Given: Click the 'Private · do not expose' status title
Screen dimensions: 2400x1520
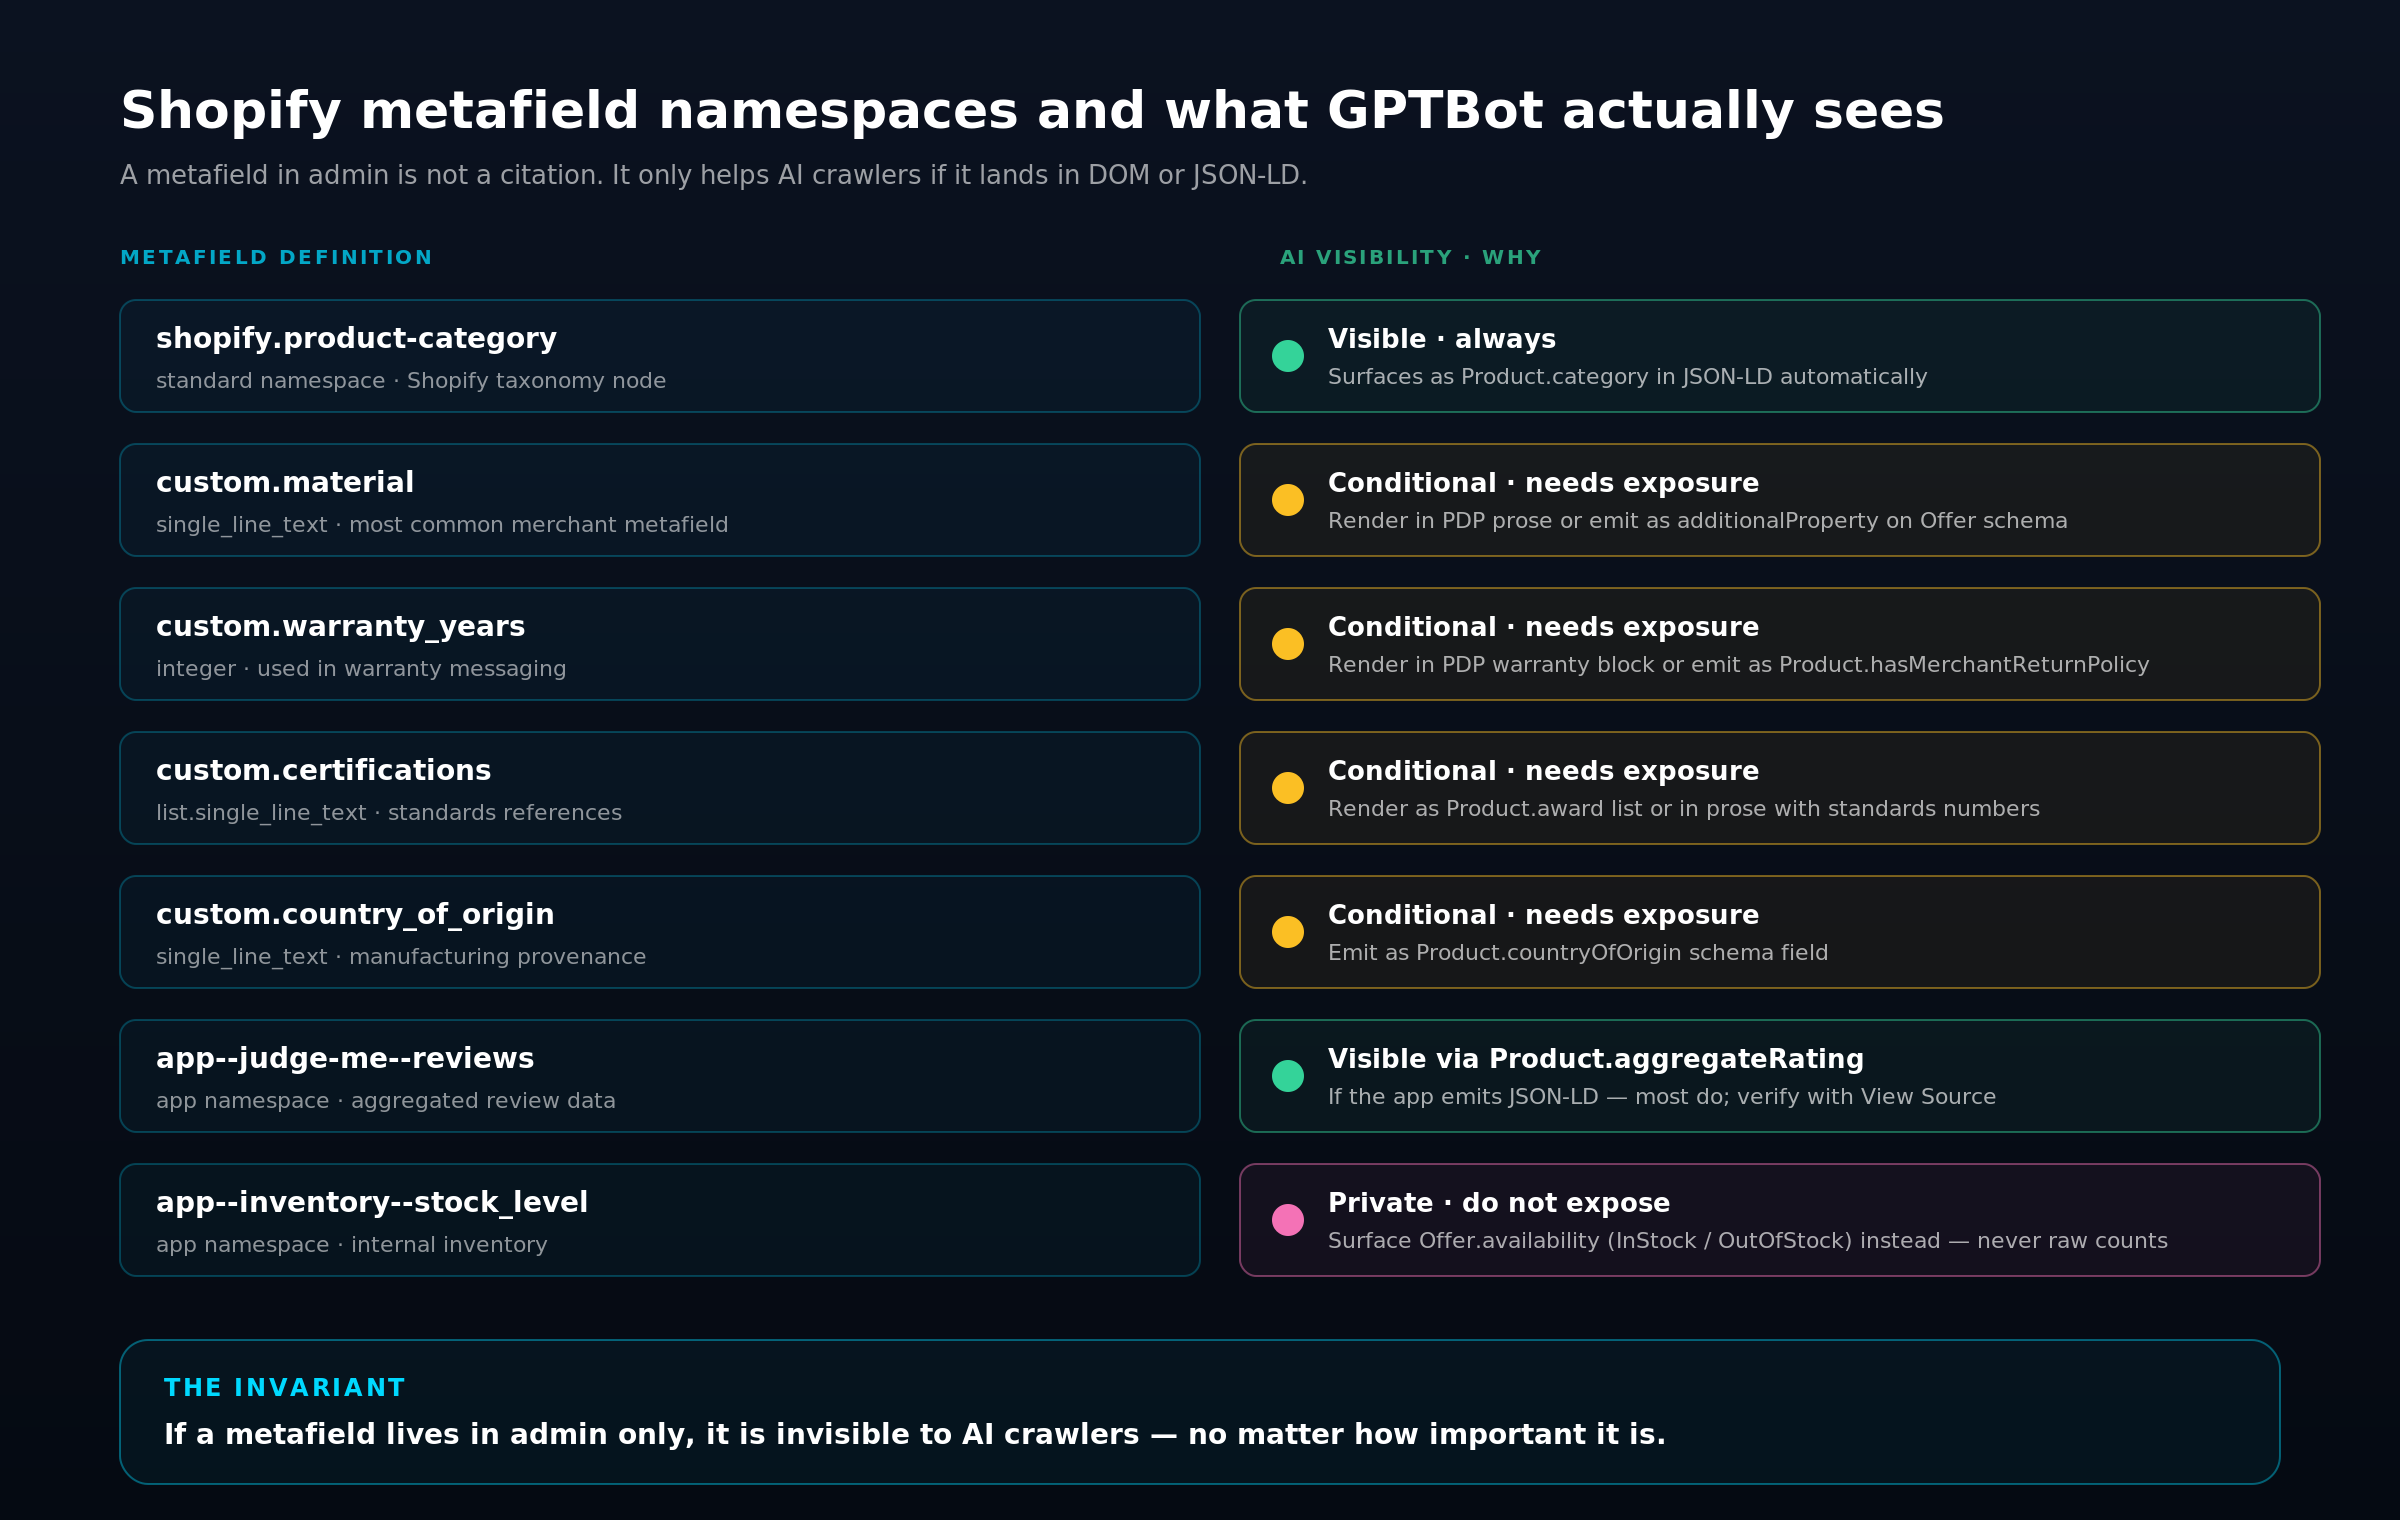Looking at the screenshot, I should [1499, 1204].
